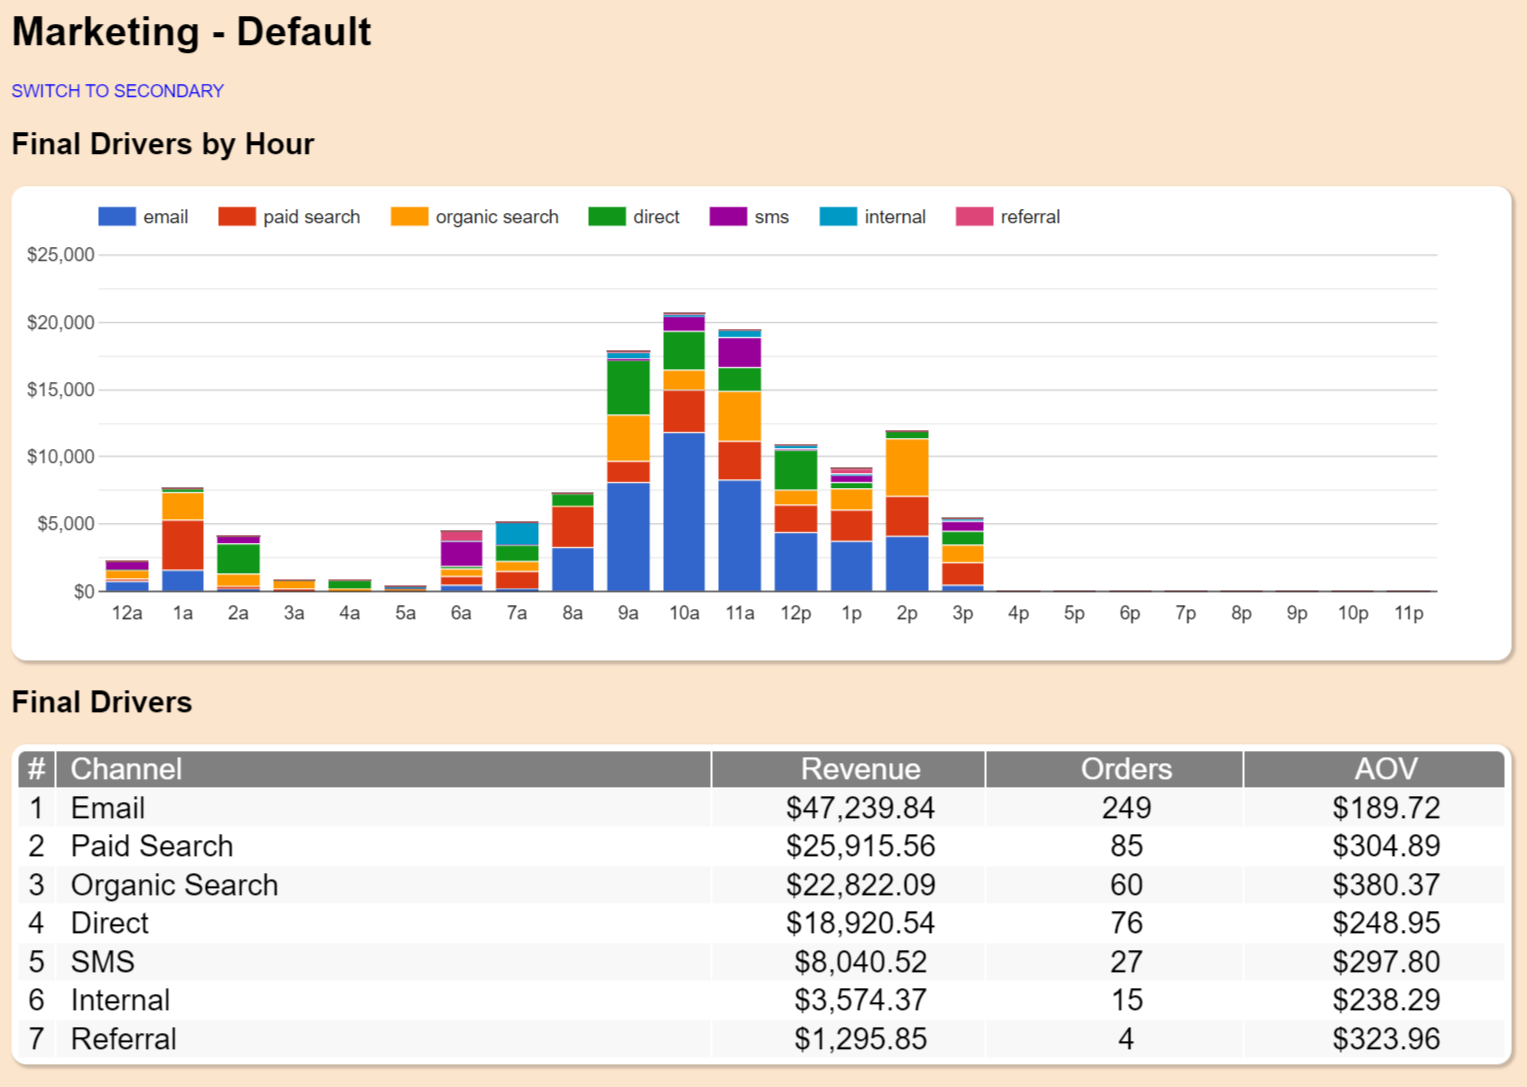The height and width of the screenshot is (1087, 1527).
Task: Click the 'email' legend label
Action: pyautogui.click(x=165, y=217)
